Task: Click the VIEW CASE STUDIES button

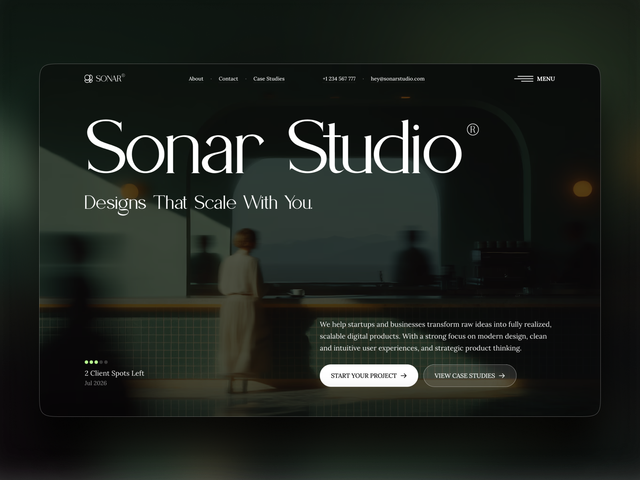Action: (470, 376)
